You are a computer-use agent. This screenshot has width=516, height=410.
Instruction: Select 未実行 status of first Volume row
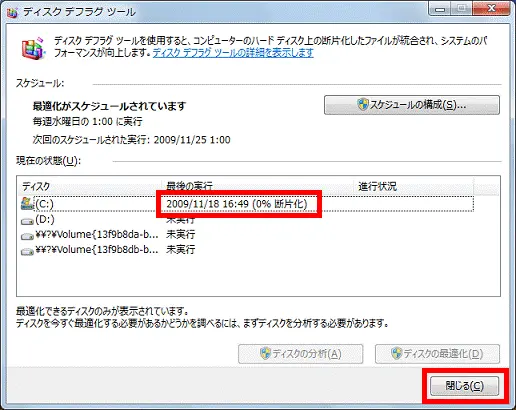pyautogui.click(x=180, y=234)
